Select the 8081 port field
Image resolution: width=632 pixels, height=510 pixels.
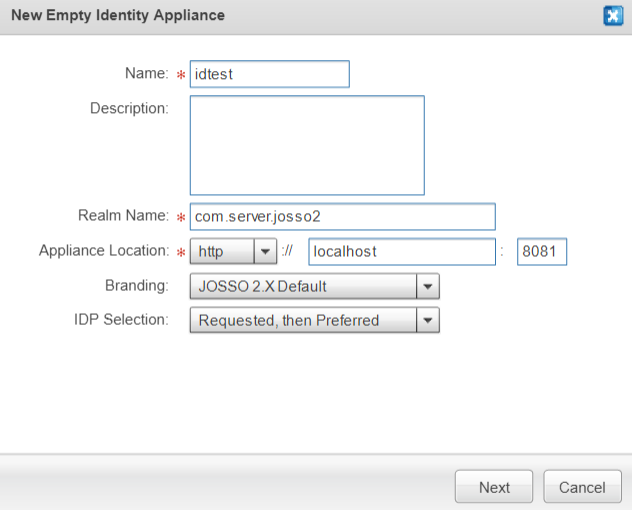[x=542, y=252]
